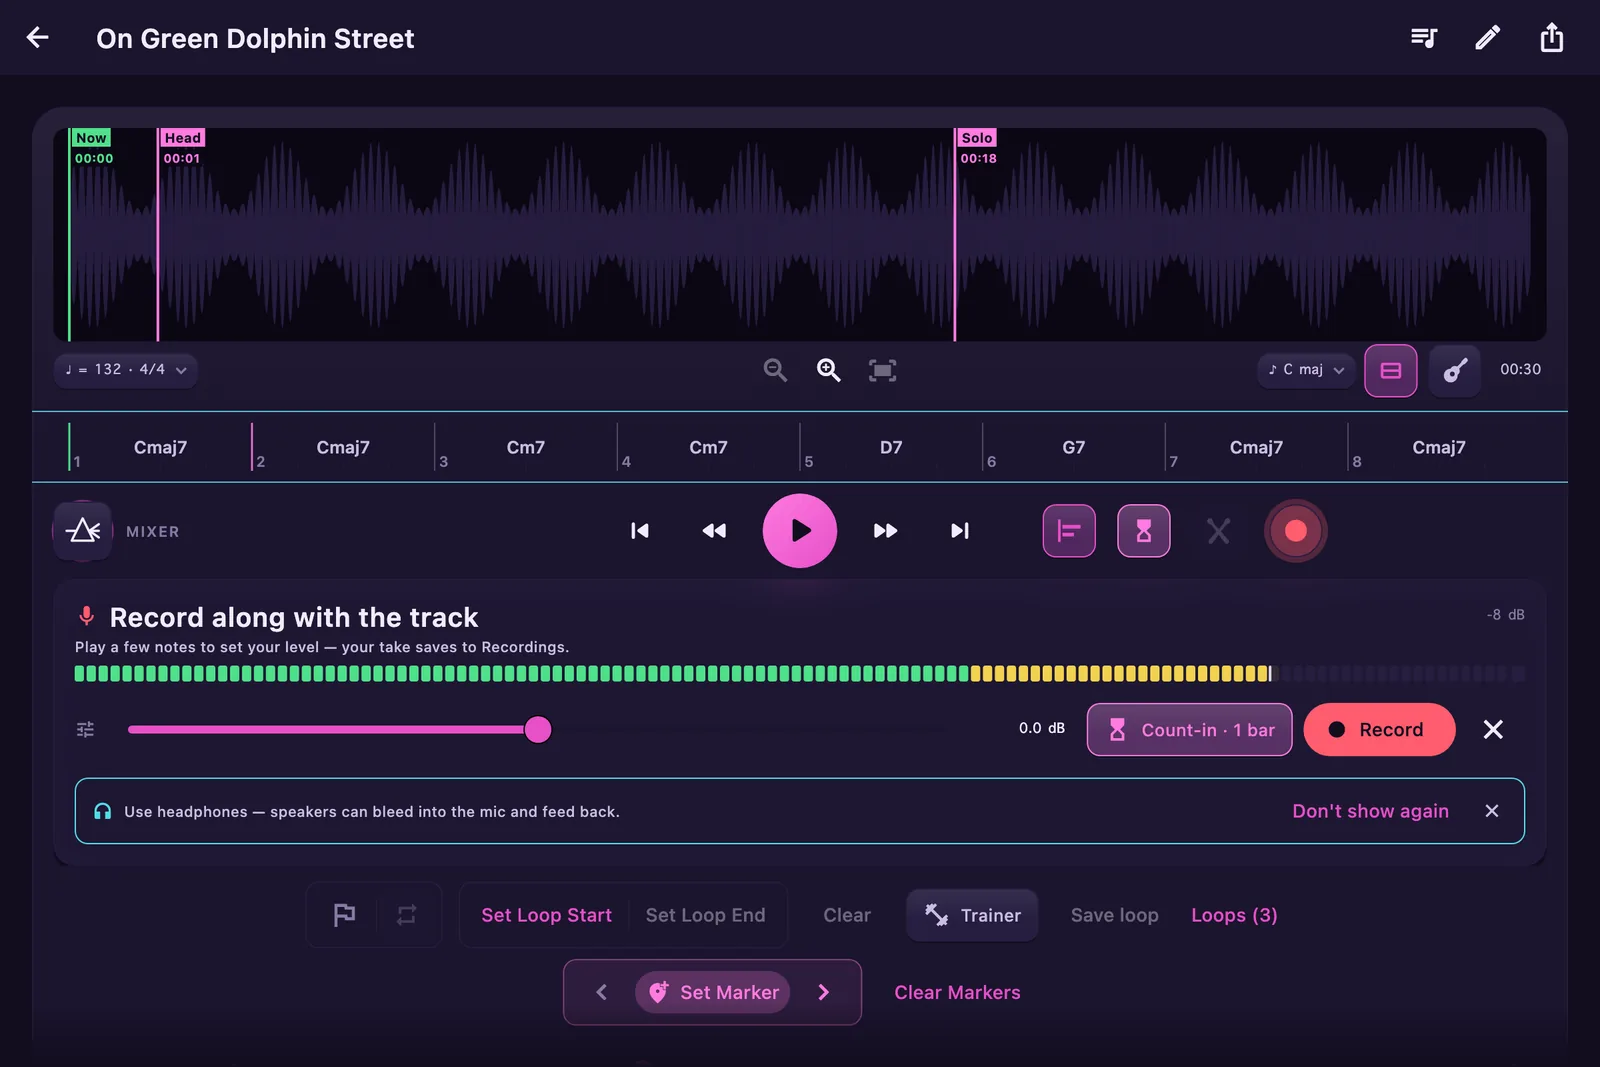
Task: Open the playlist queue icon
Action: click(1424, 38)
